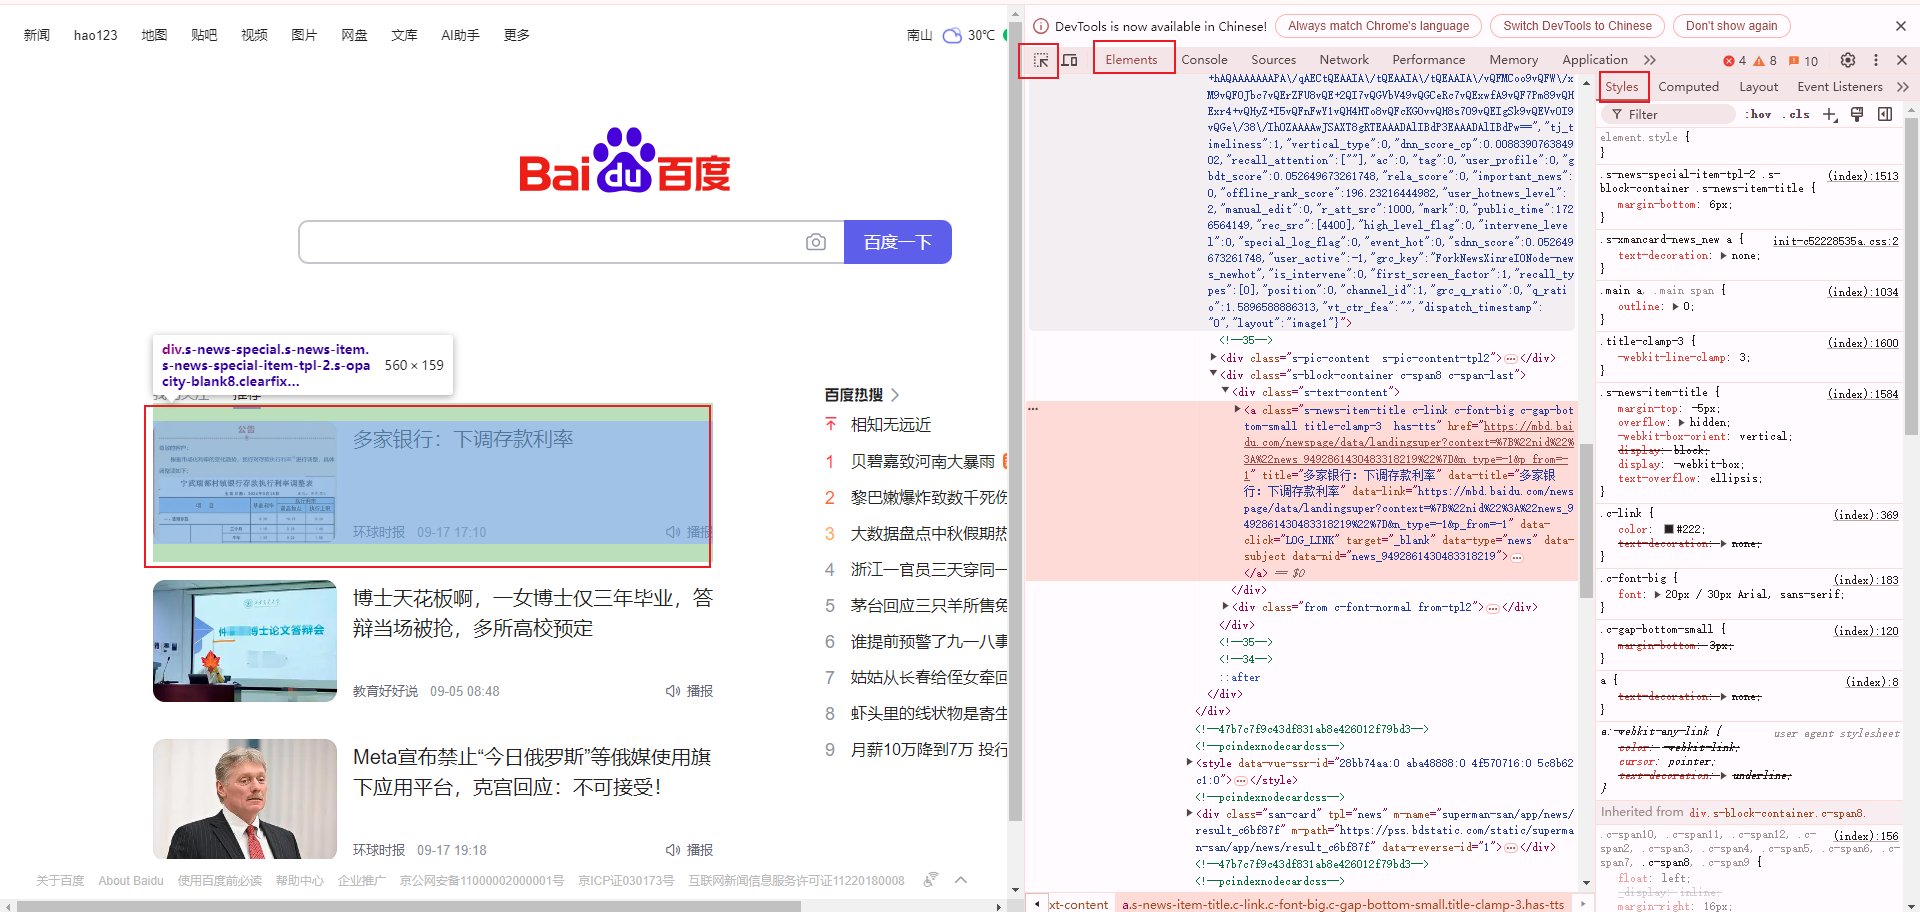The height and width of the screenshot is (912, 1920).
Task: Click 播报 speaker icon for 多家银行 article
Action: tap(673, 532)
